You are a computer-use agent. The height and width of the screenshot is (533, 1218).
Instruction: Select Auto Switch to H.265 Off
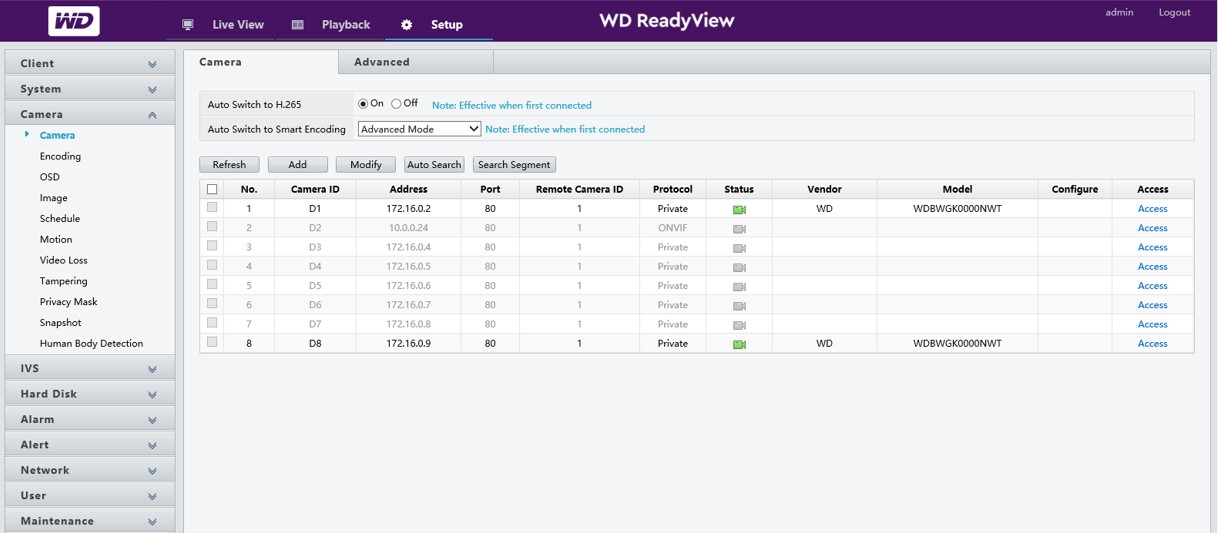(396, 104)
